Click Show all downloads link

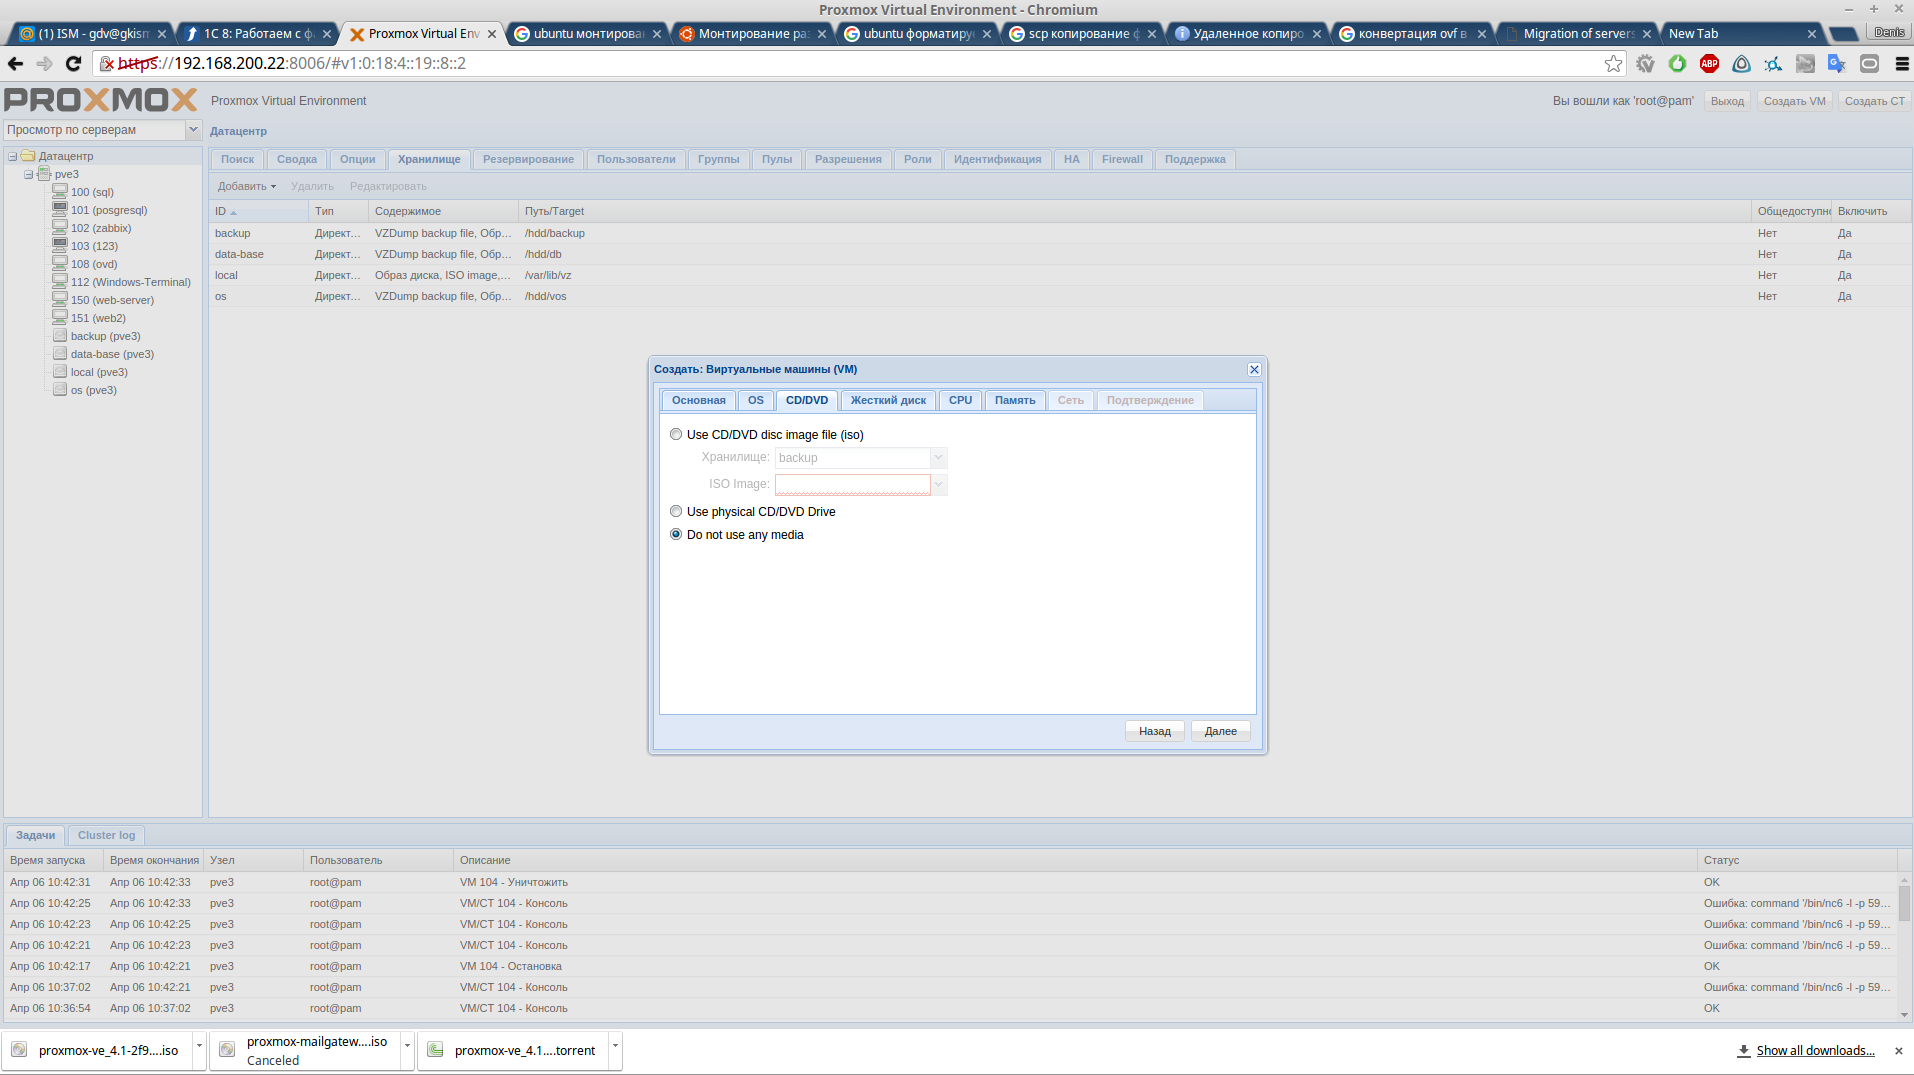point(1814,1050)
